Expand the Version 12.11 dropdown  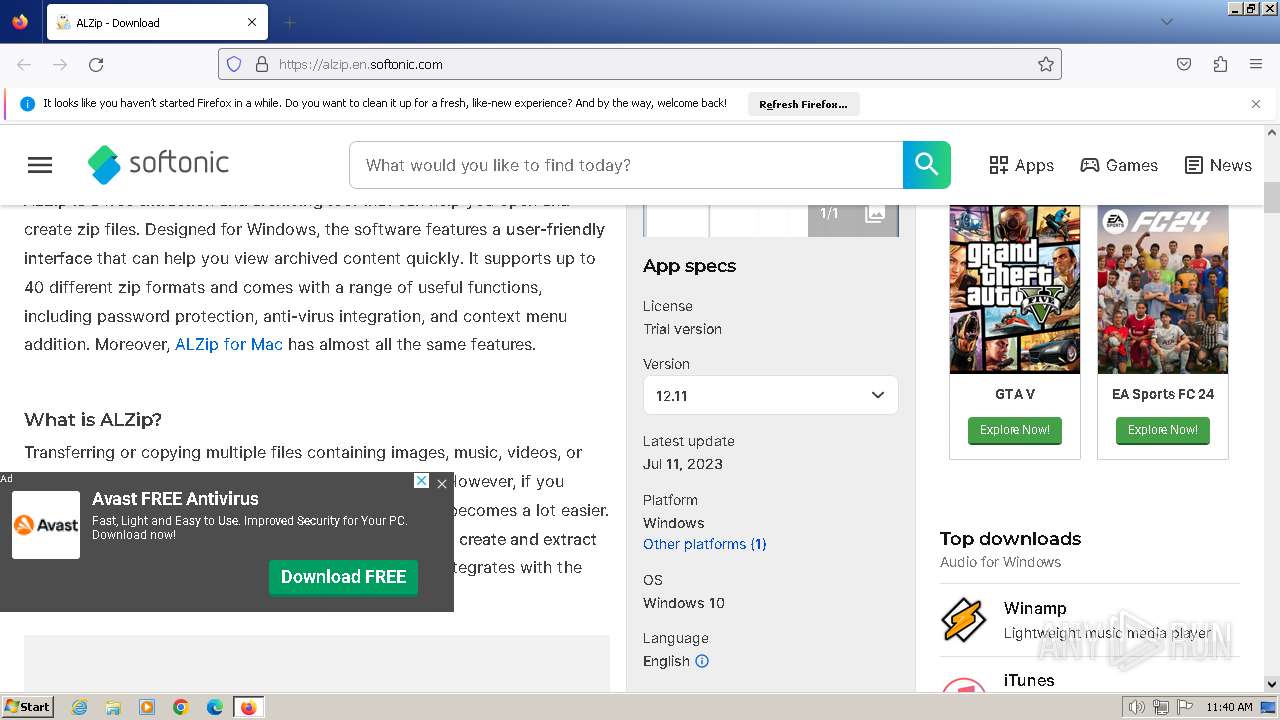770,395
